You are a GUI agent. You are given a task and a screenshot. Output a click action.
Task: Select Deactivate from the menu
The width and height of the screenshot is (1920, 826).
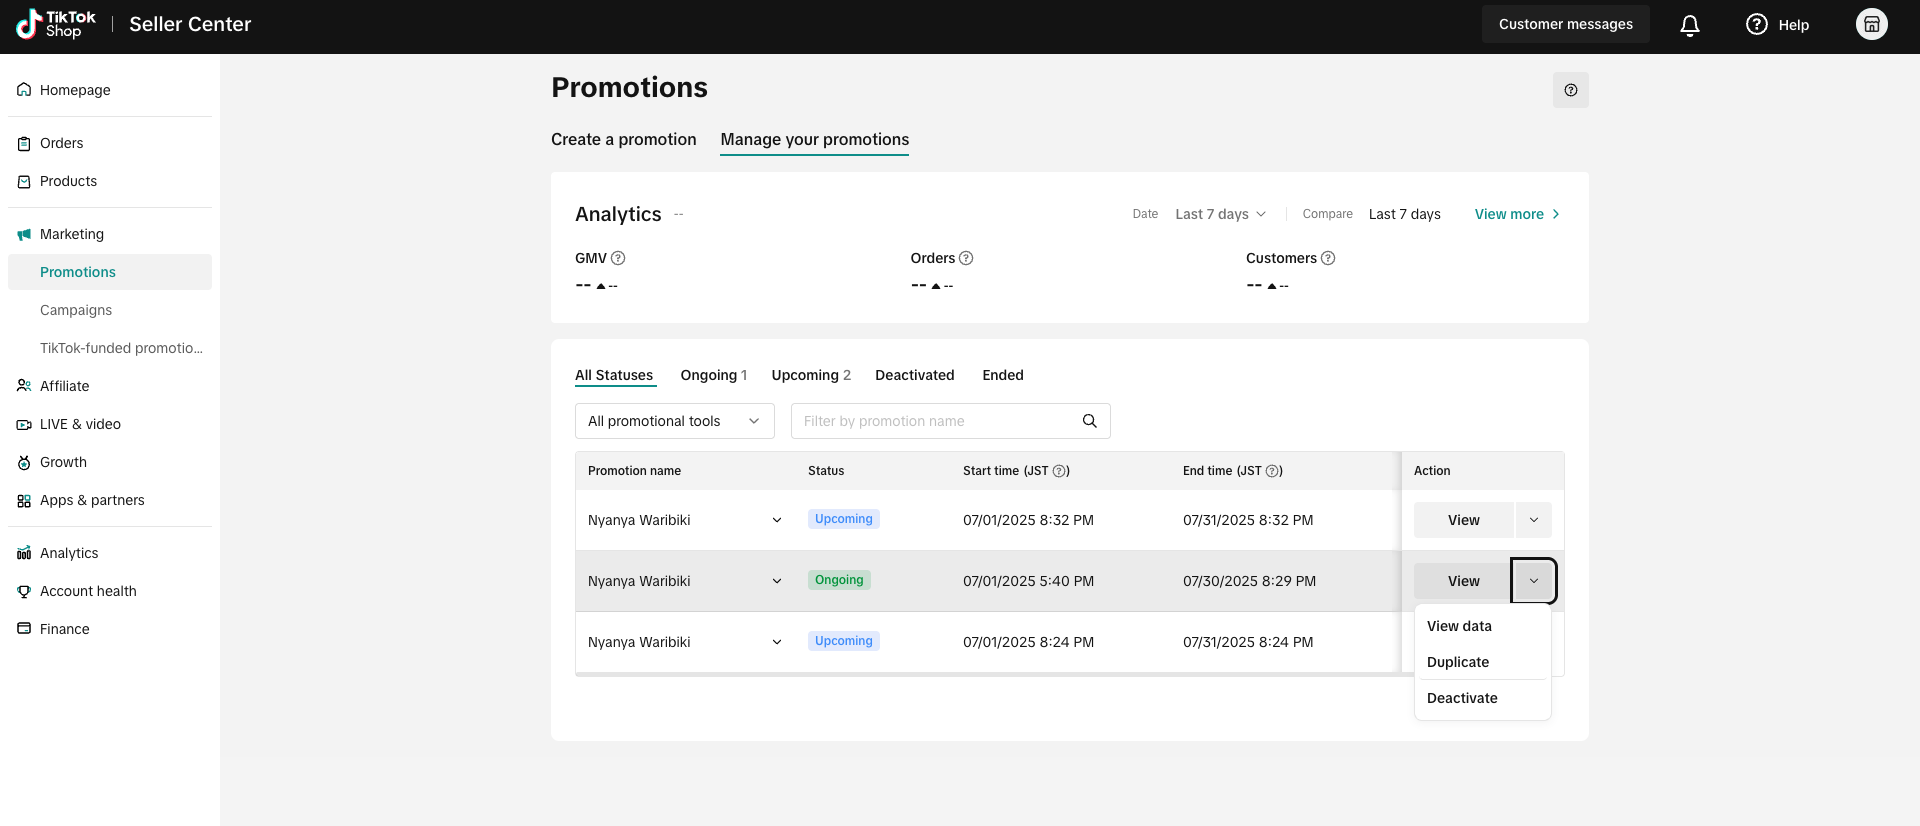[x=1483, y=698]
